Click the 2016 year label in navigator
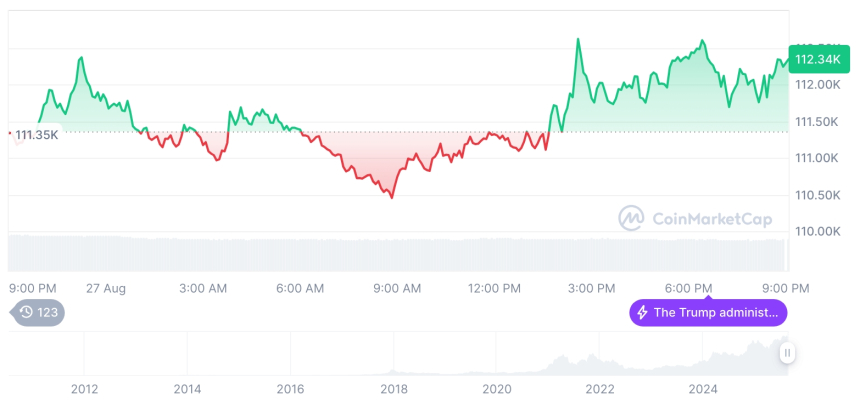Screen dimensions: 860x401 [x=290, y=388]
